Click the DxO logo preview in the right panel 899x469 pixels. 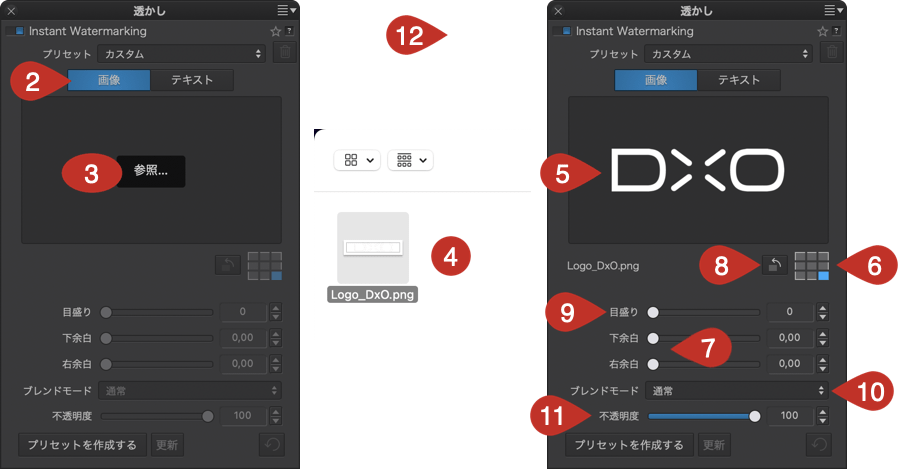click(698, 170)
